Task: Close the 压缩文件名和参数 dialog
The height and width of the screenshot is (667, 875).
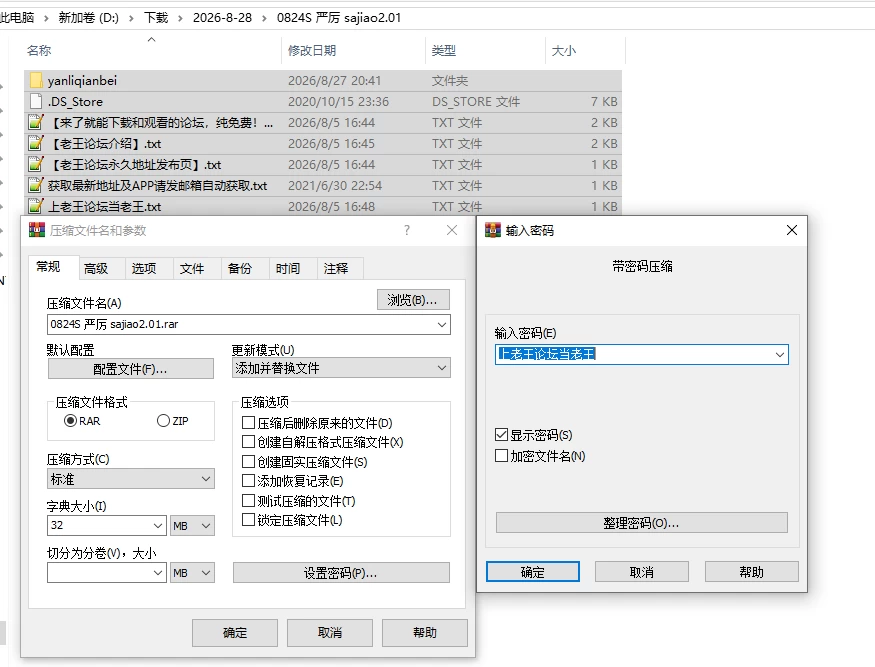Action: (x=452, y=230)
